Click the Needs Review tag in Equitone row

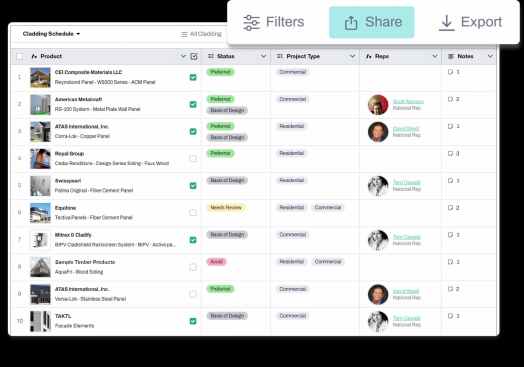coord(226,208)
